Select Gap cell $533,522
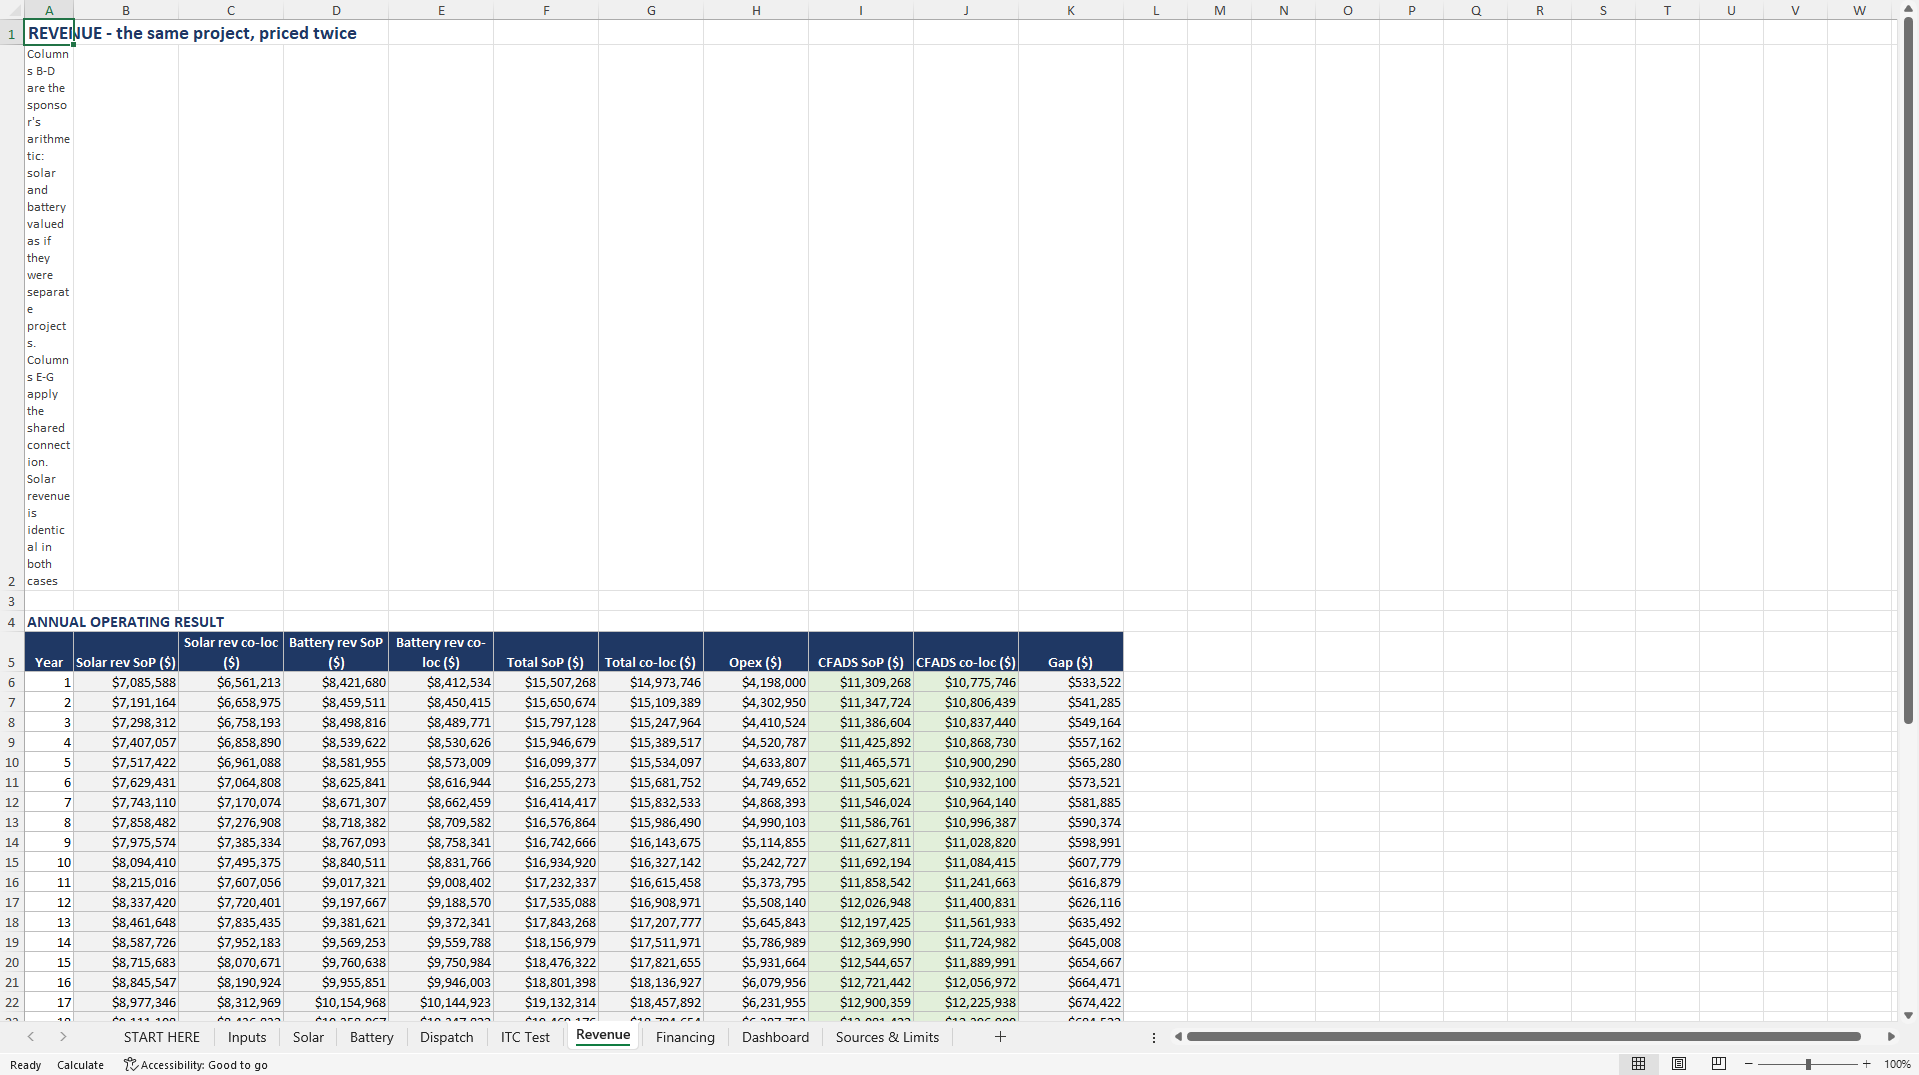 pos(1071,682)
